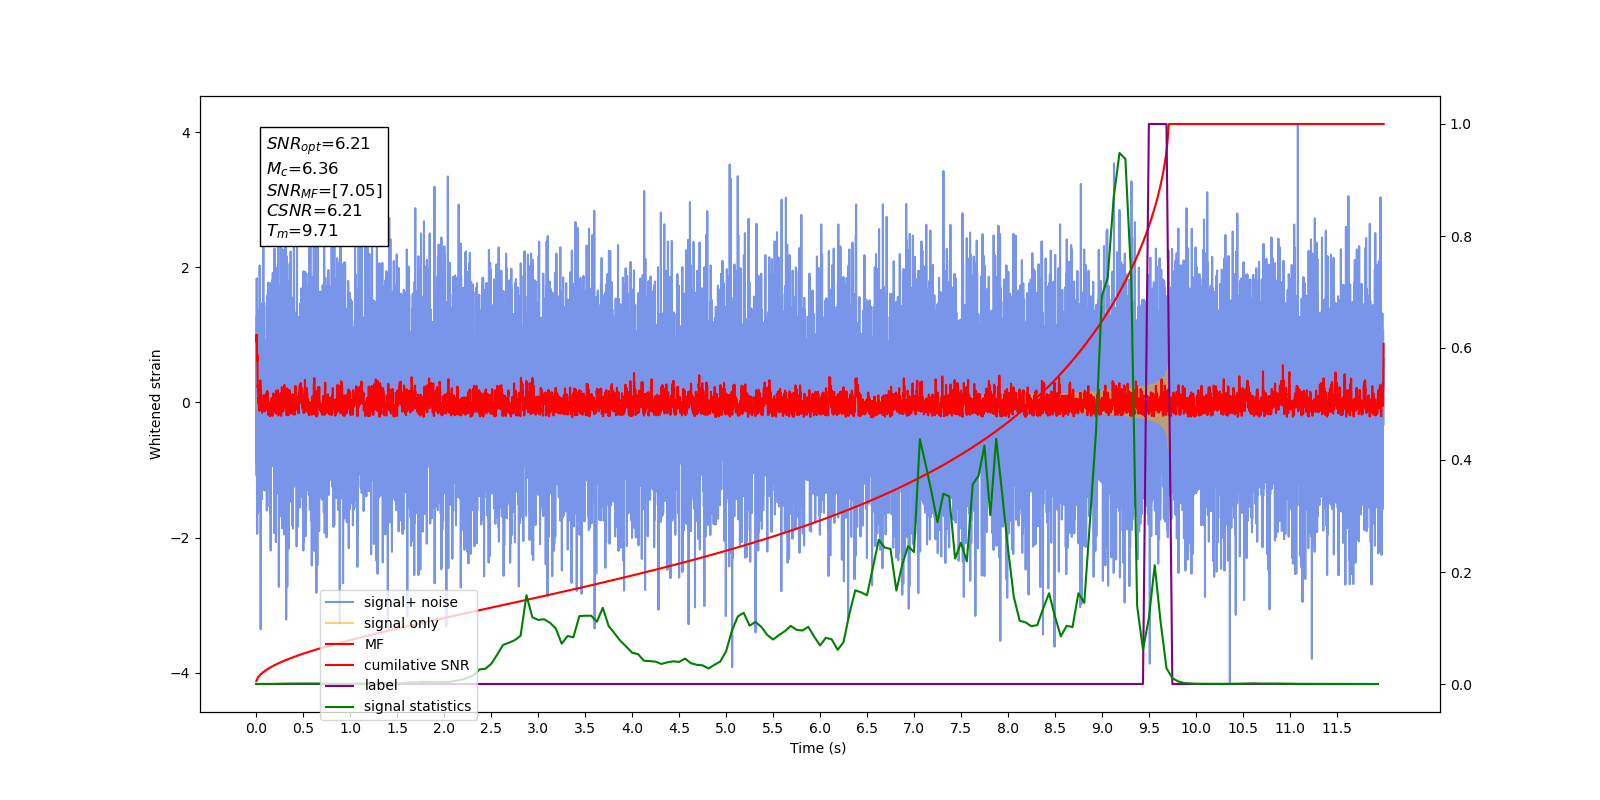Select the 'MF' legend label
The image size is (1600, 800).
pos(374,644)
